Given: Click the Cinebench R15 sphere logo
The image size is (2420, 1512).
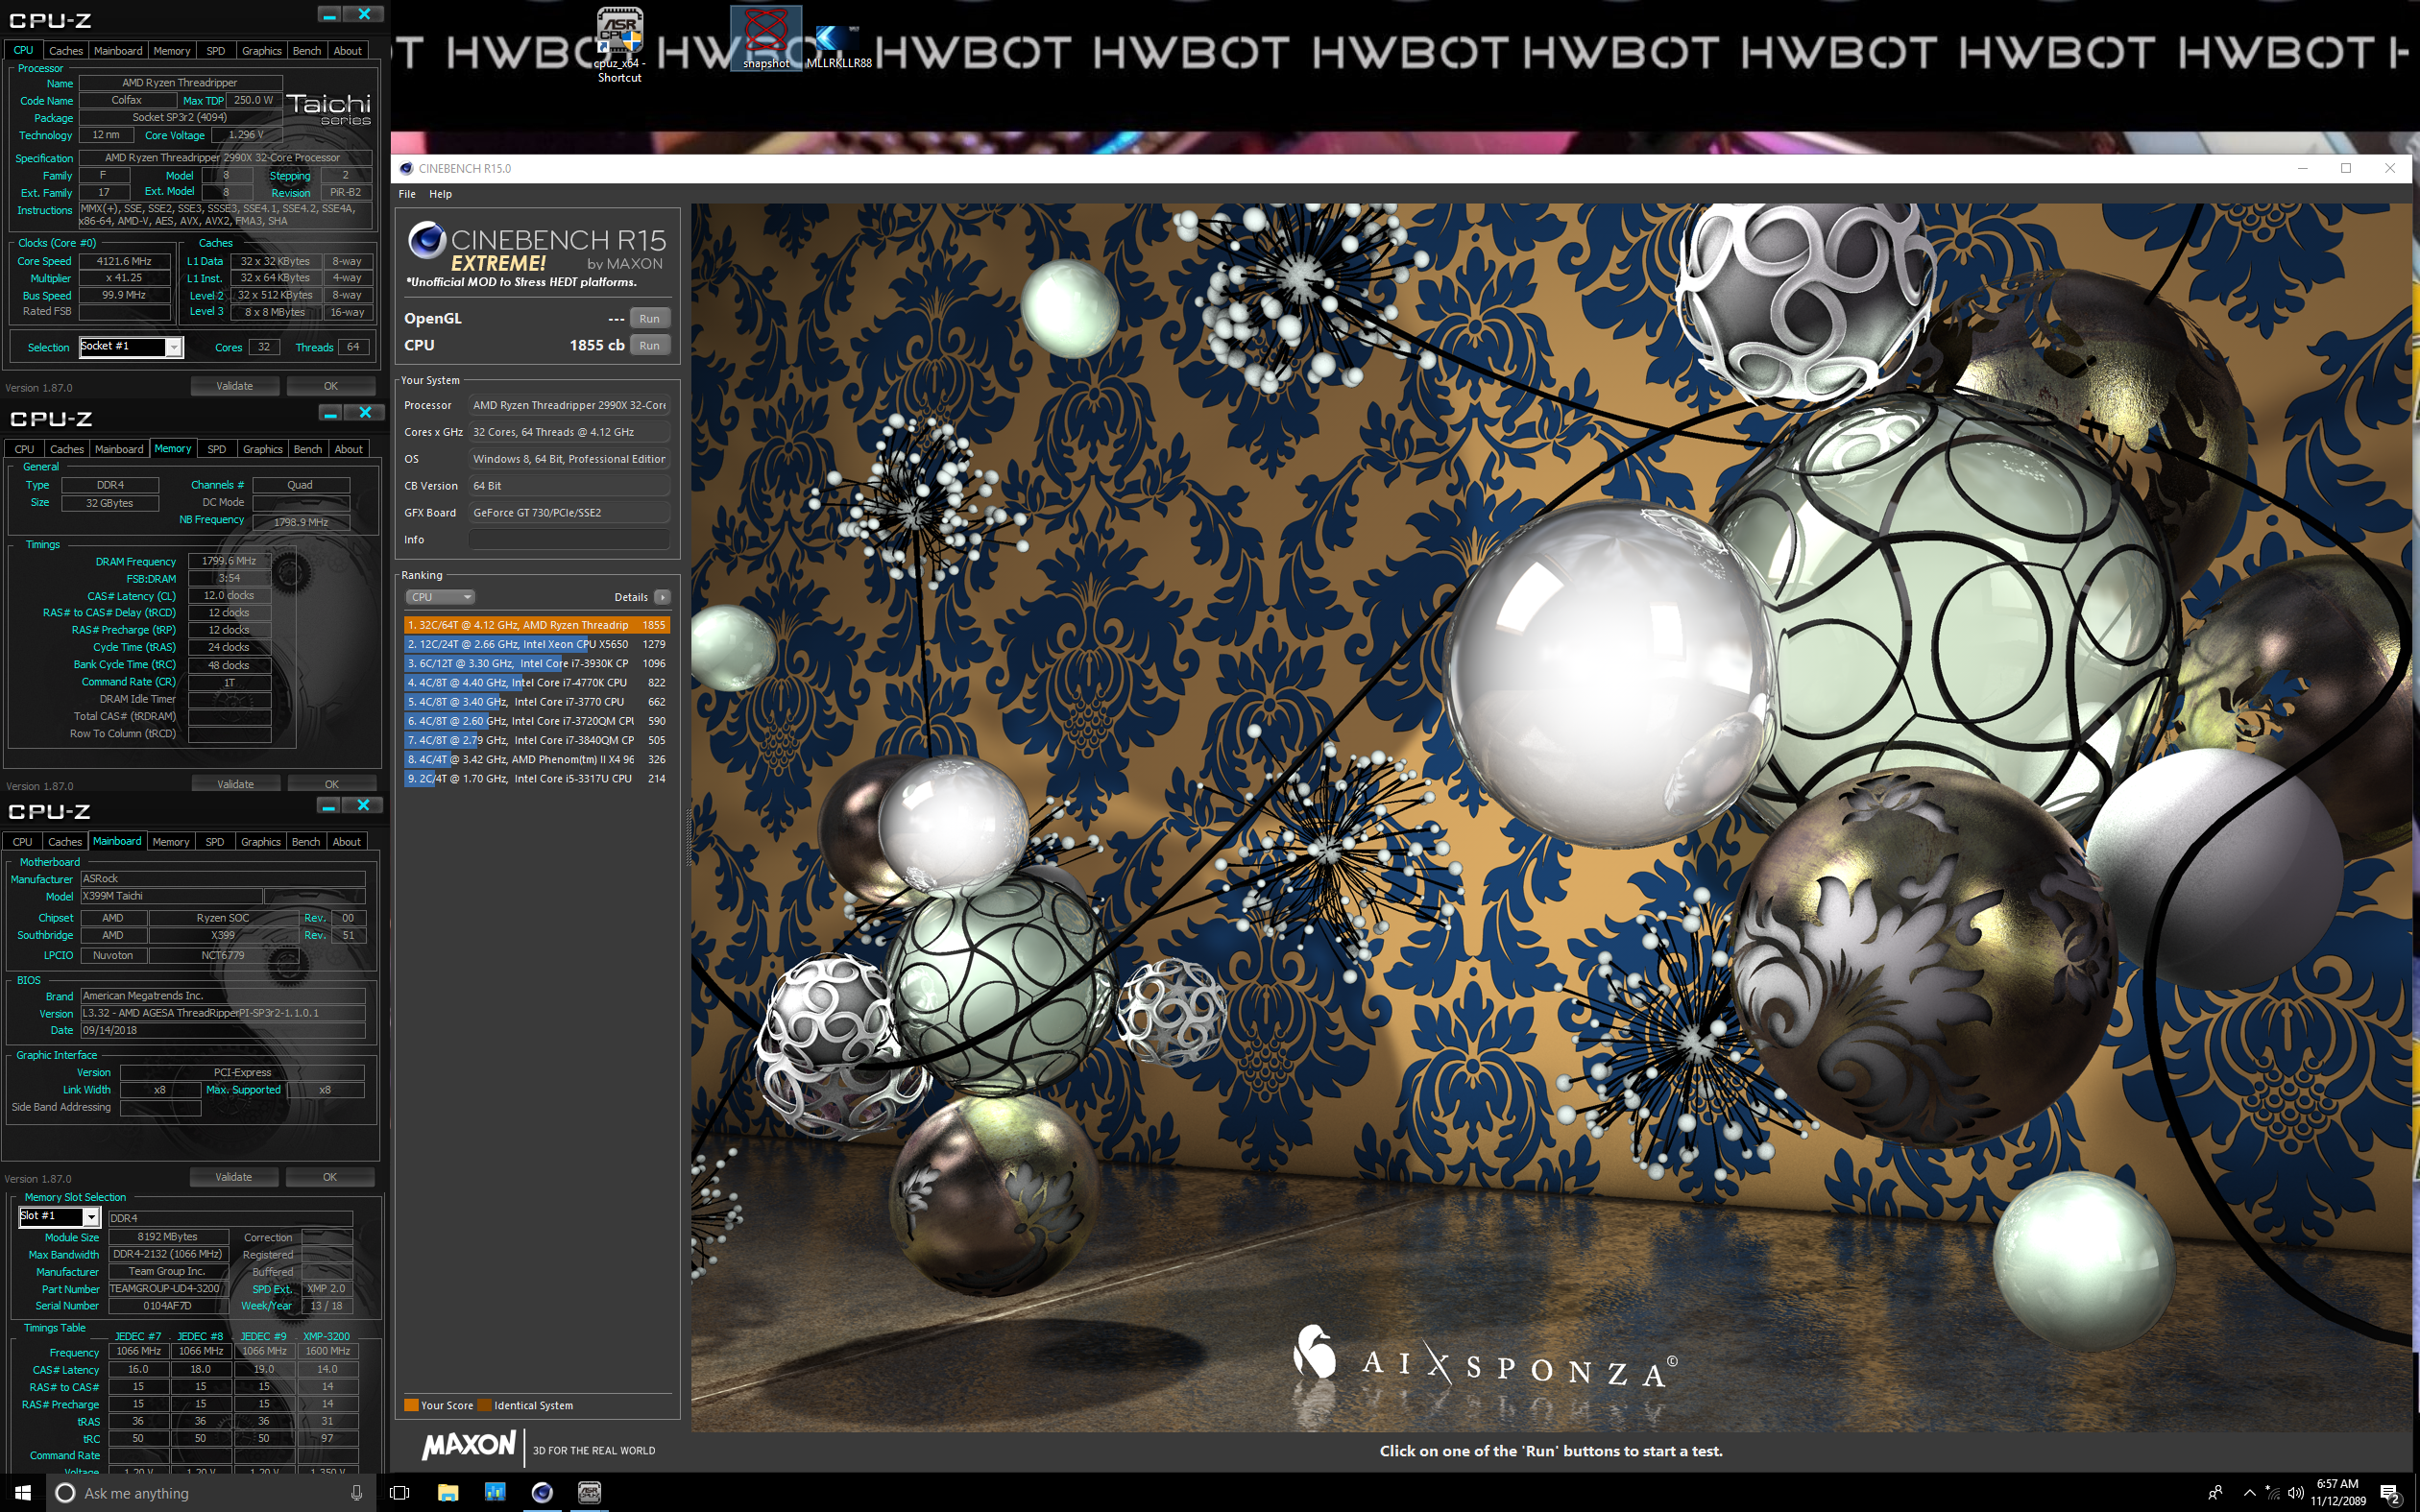Looking at the screenshot, I should pos(427,240).
